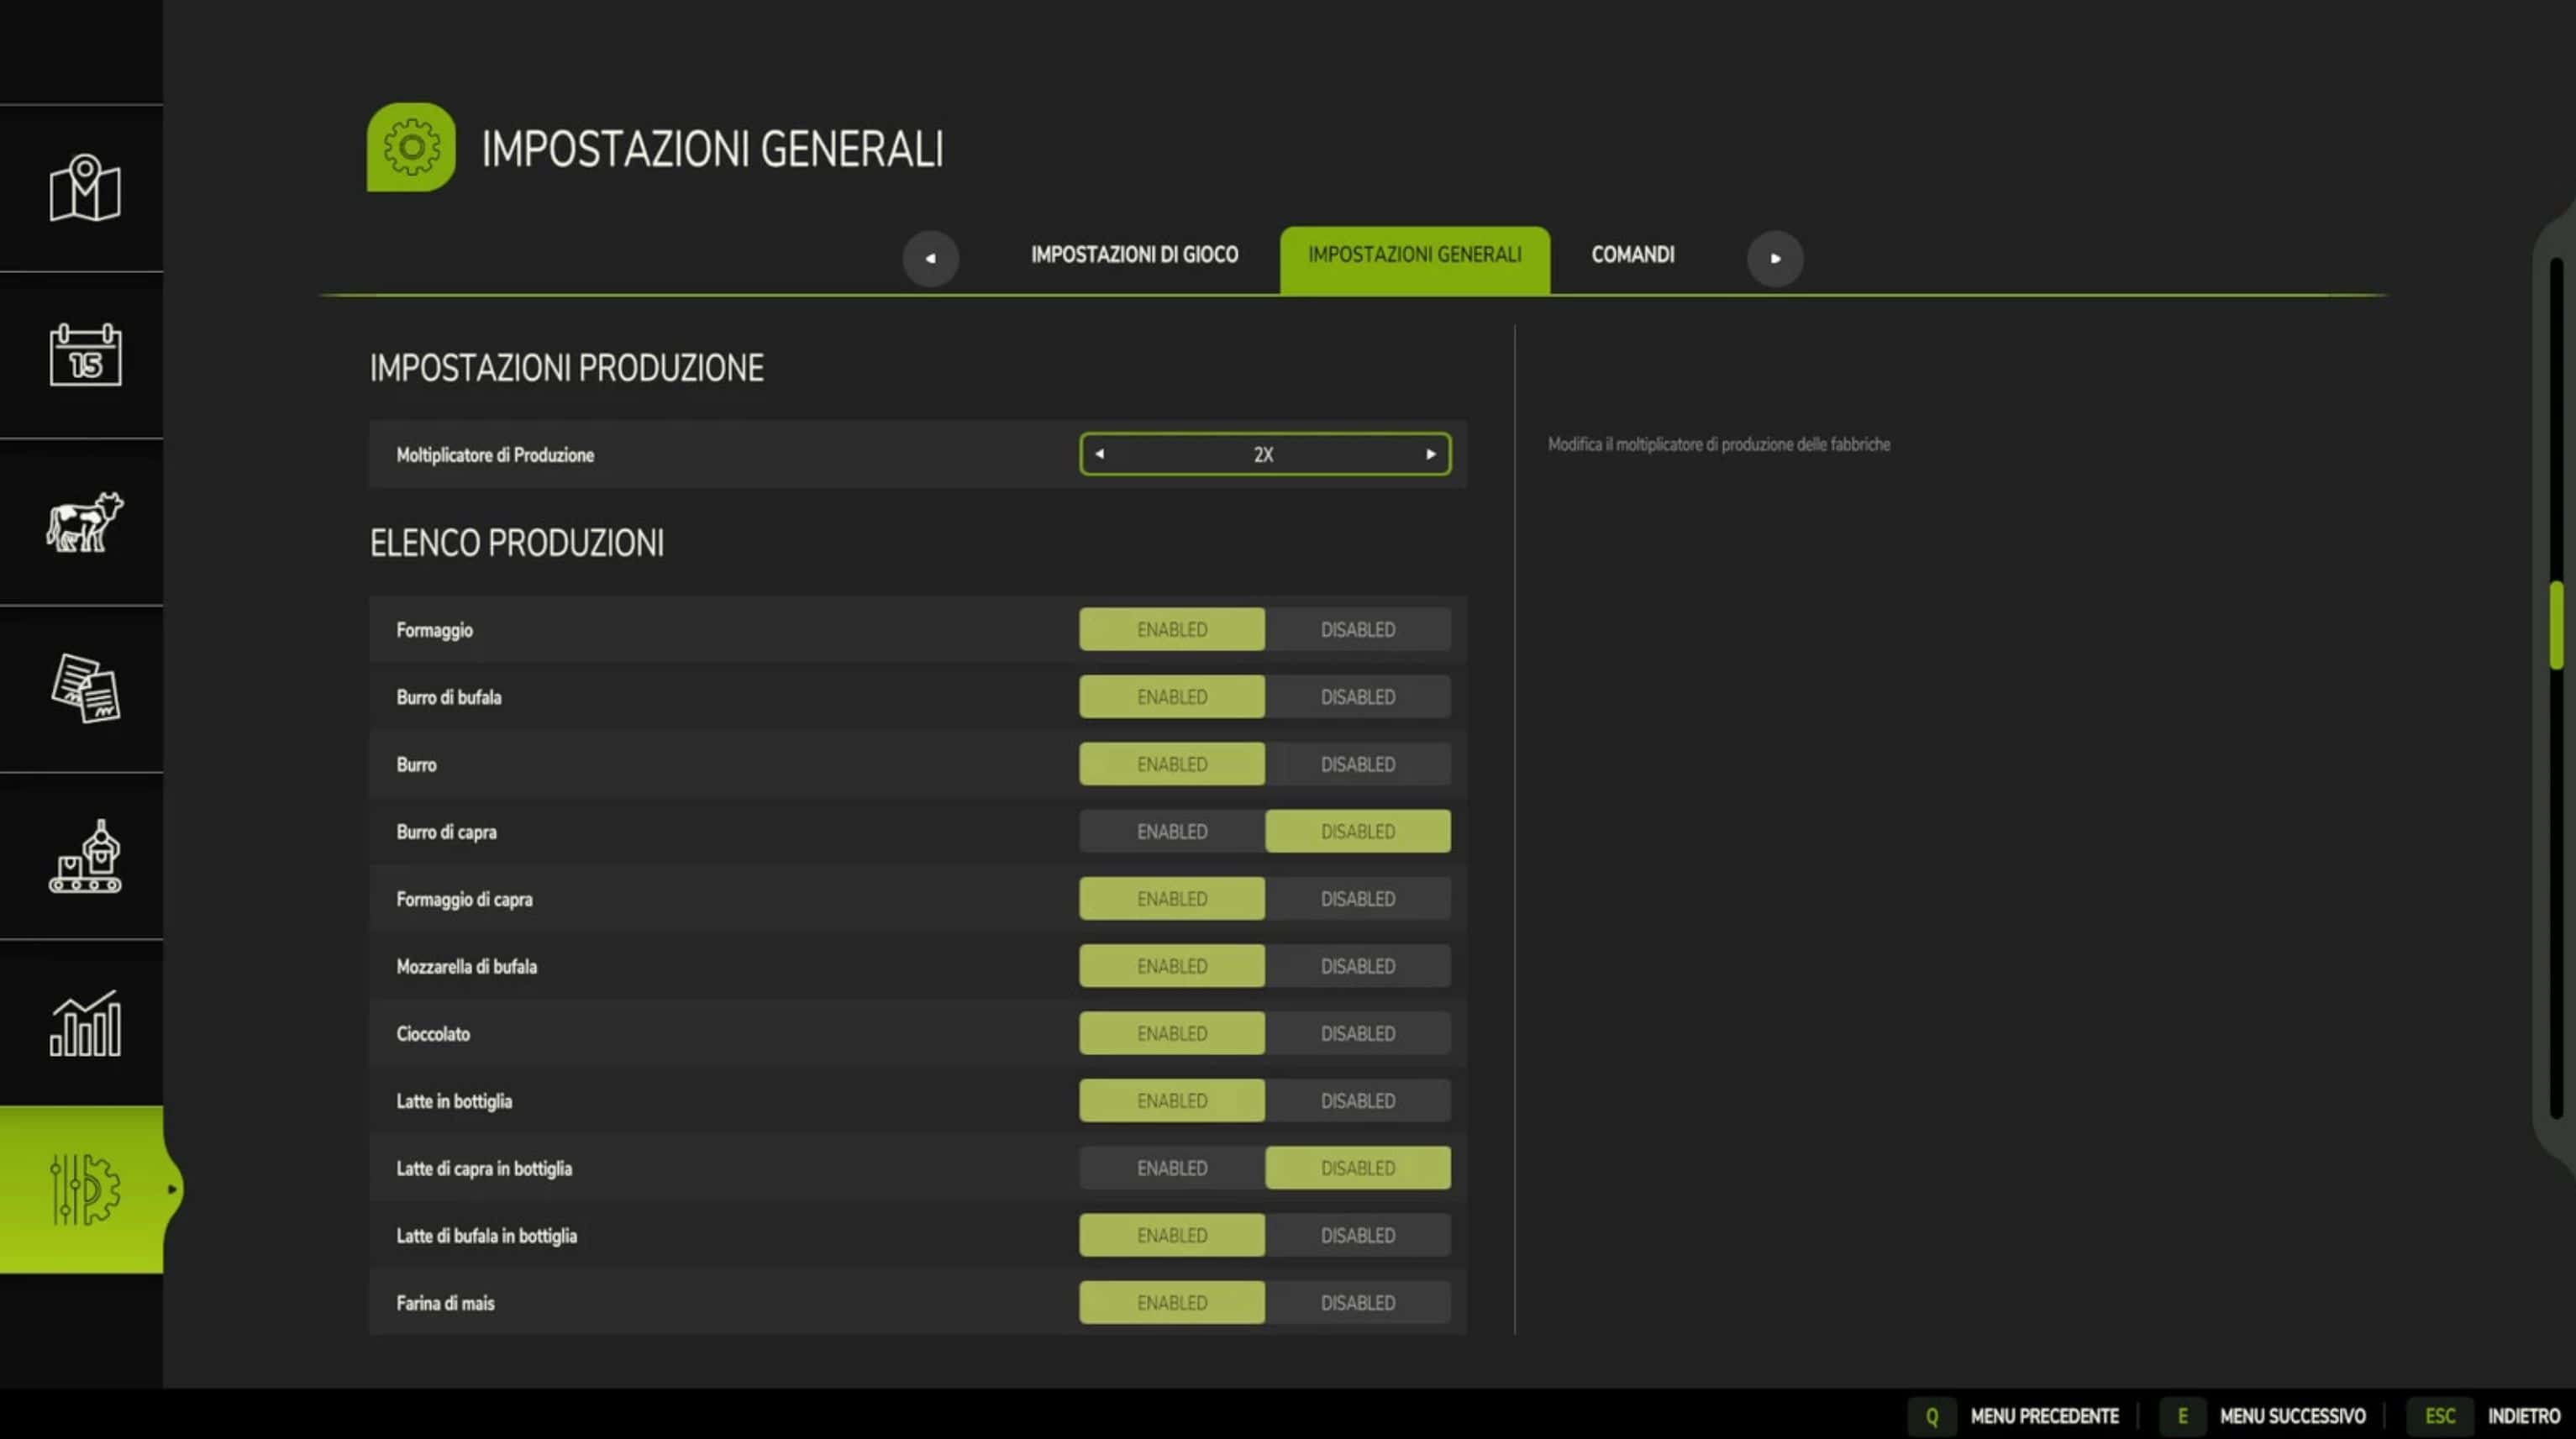Screen dimensions: 2576x1439
Task: Decrease production multiplier with left arrow
Action: click(x=1099, y=454)
